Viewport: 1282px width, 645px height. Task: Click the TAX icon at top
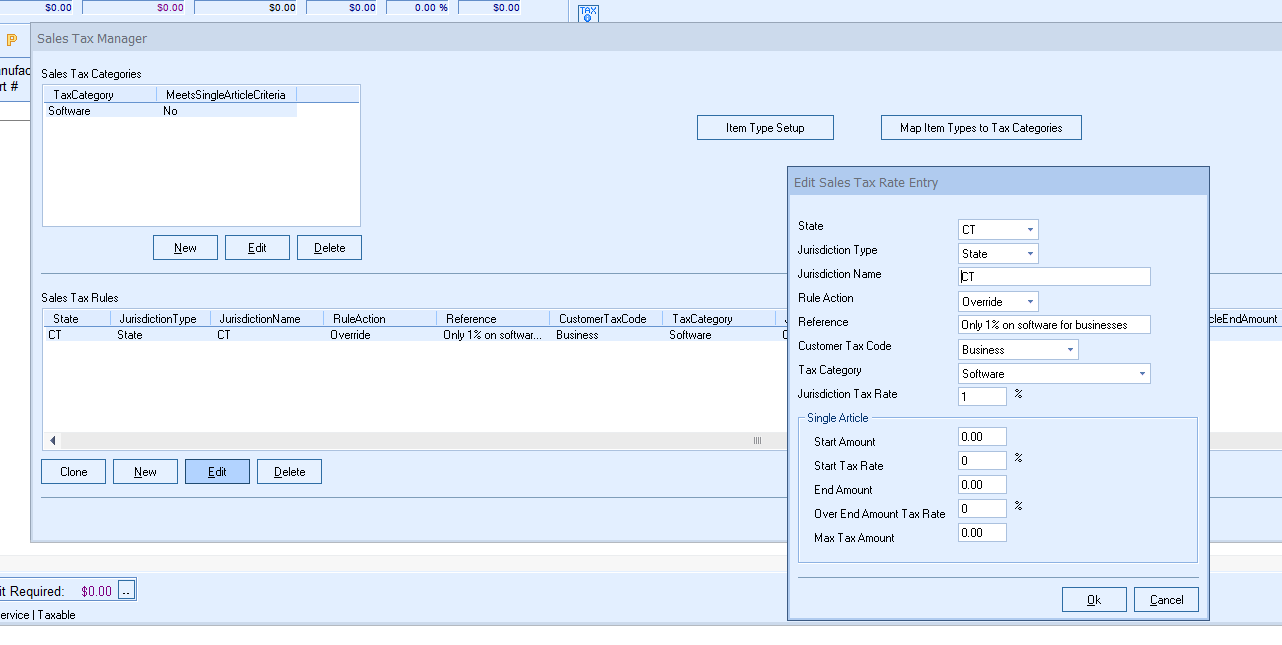pyautogui.click(x=588, y=13)
